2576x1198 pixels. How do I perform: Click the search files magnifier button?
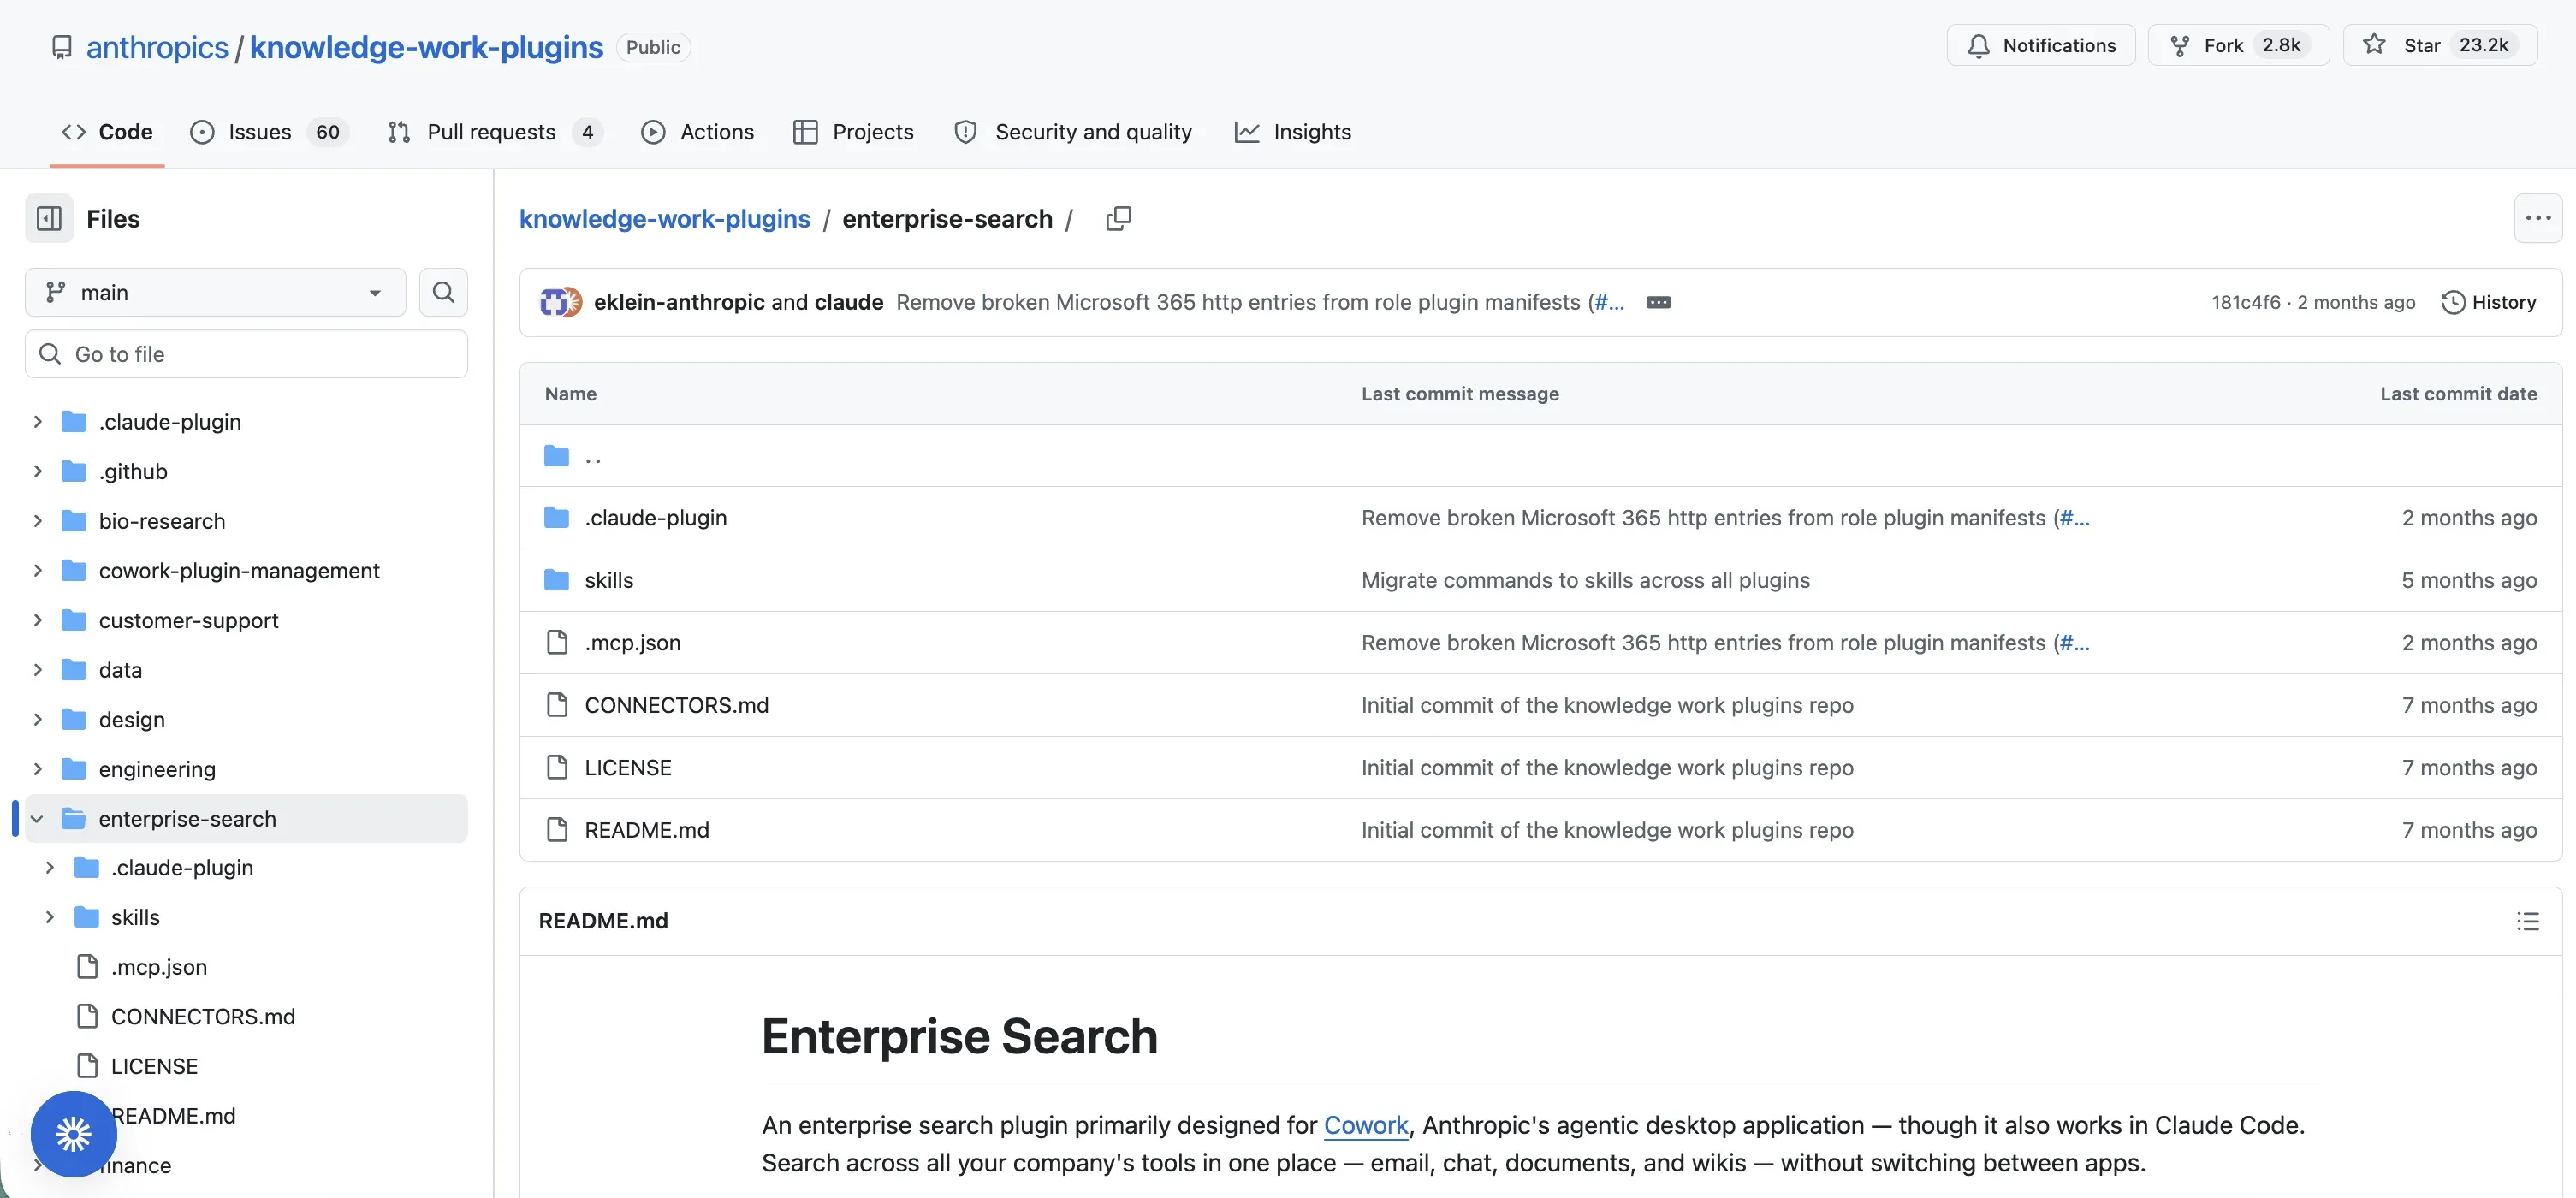pyautogui.click(x=443, y=292)
